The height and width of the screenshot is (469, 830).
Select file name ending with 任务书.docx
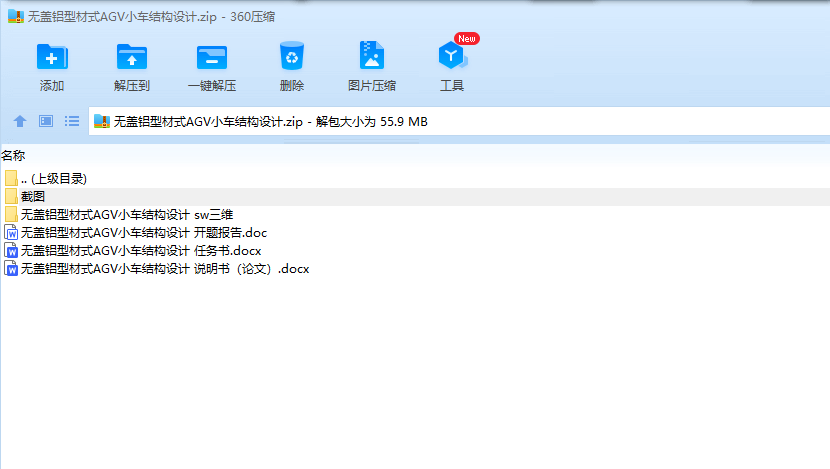click(x=141, y=250)
